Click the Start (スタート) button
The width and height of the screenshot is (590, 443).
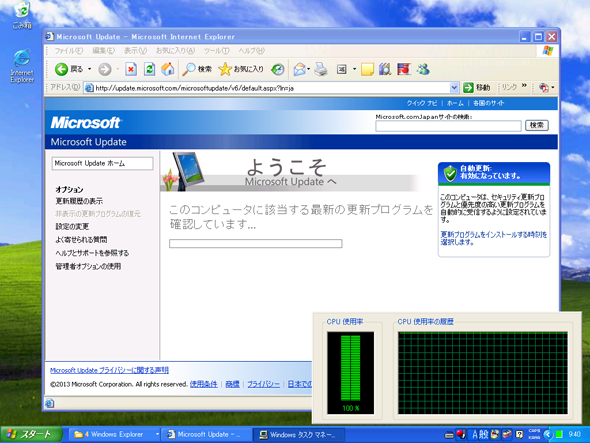[31, 434]
